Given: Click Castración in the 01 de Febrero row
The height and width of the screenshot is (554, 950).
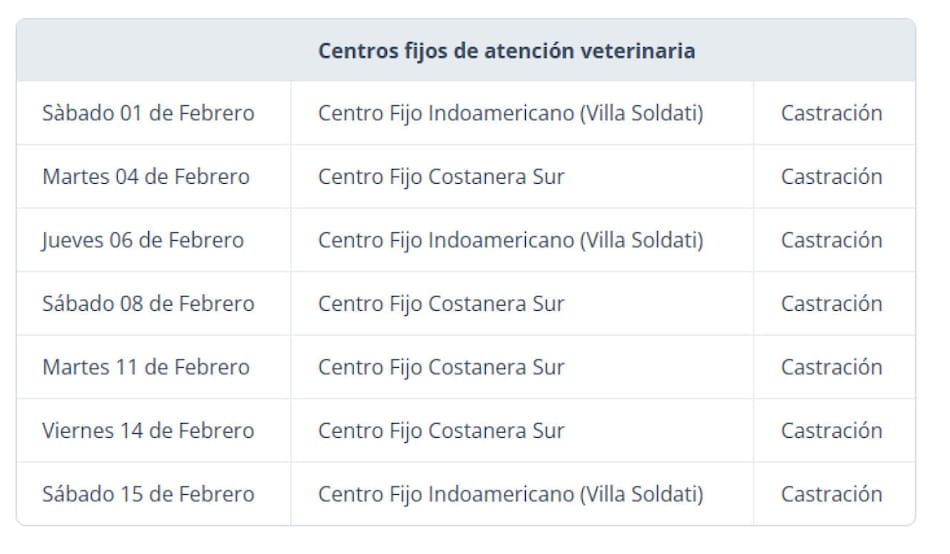Looking at the screenshot, I should (x=831, y=113).
